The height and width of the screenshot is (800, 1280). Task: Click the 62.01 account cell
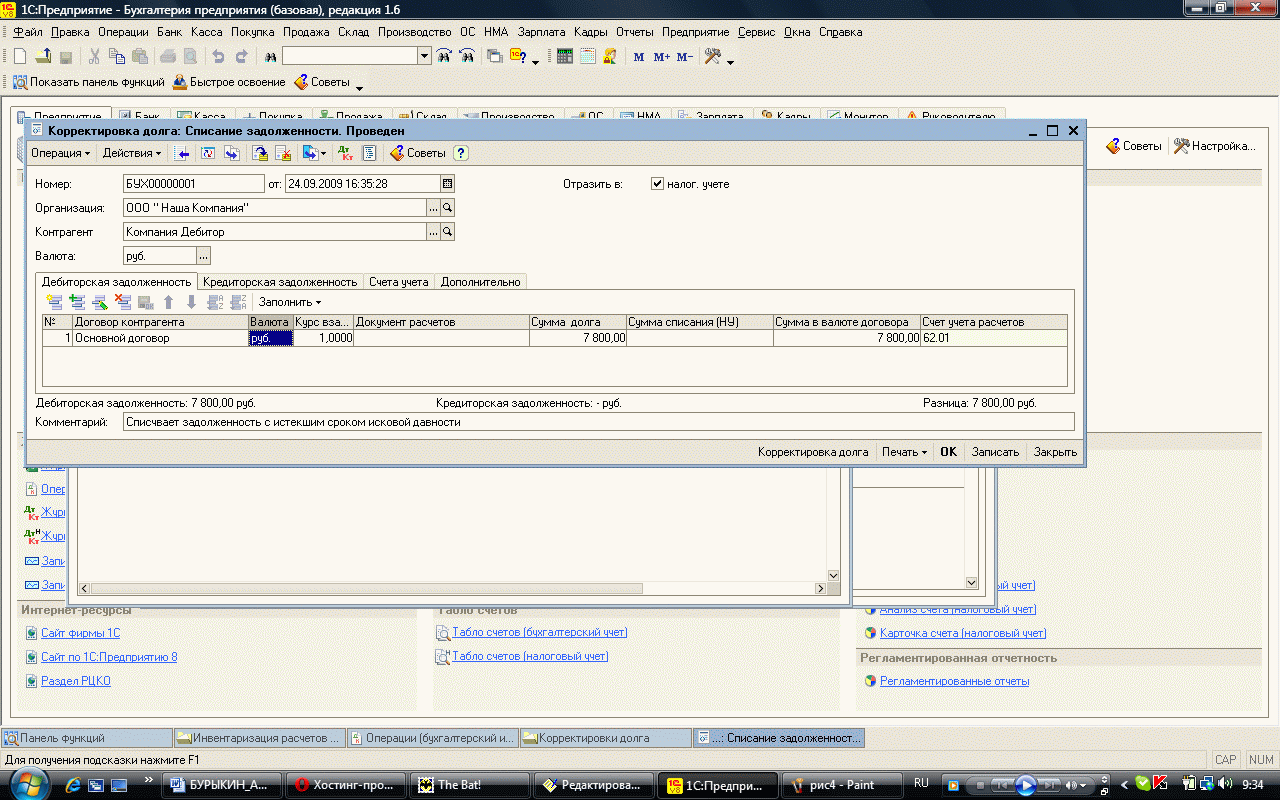[x=994, y=338]
